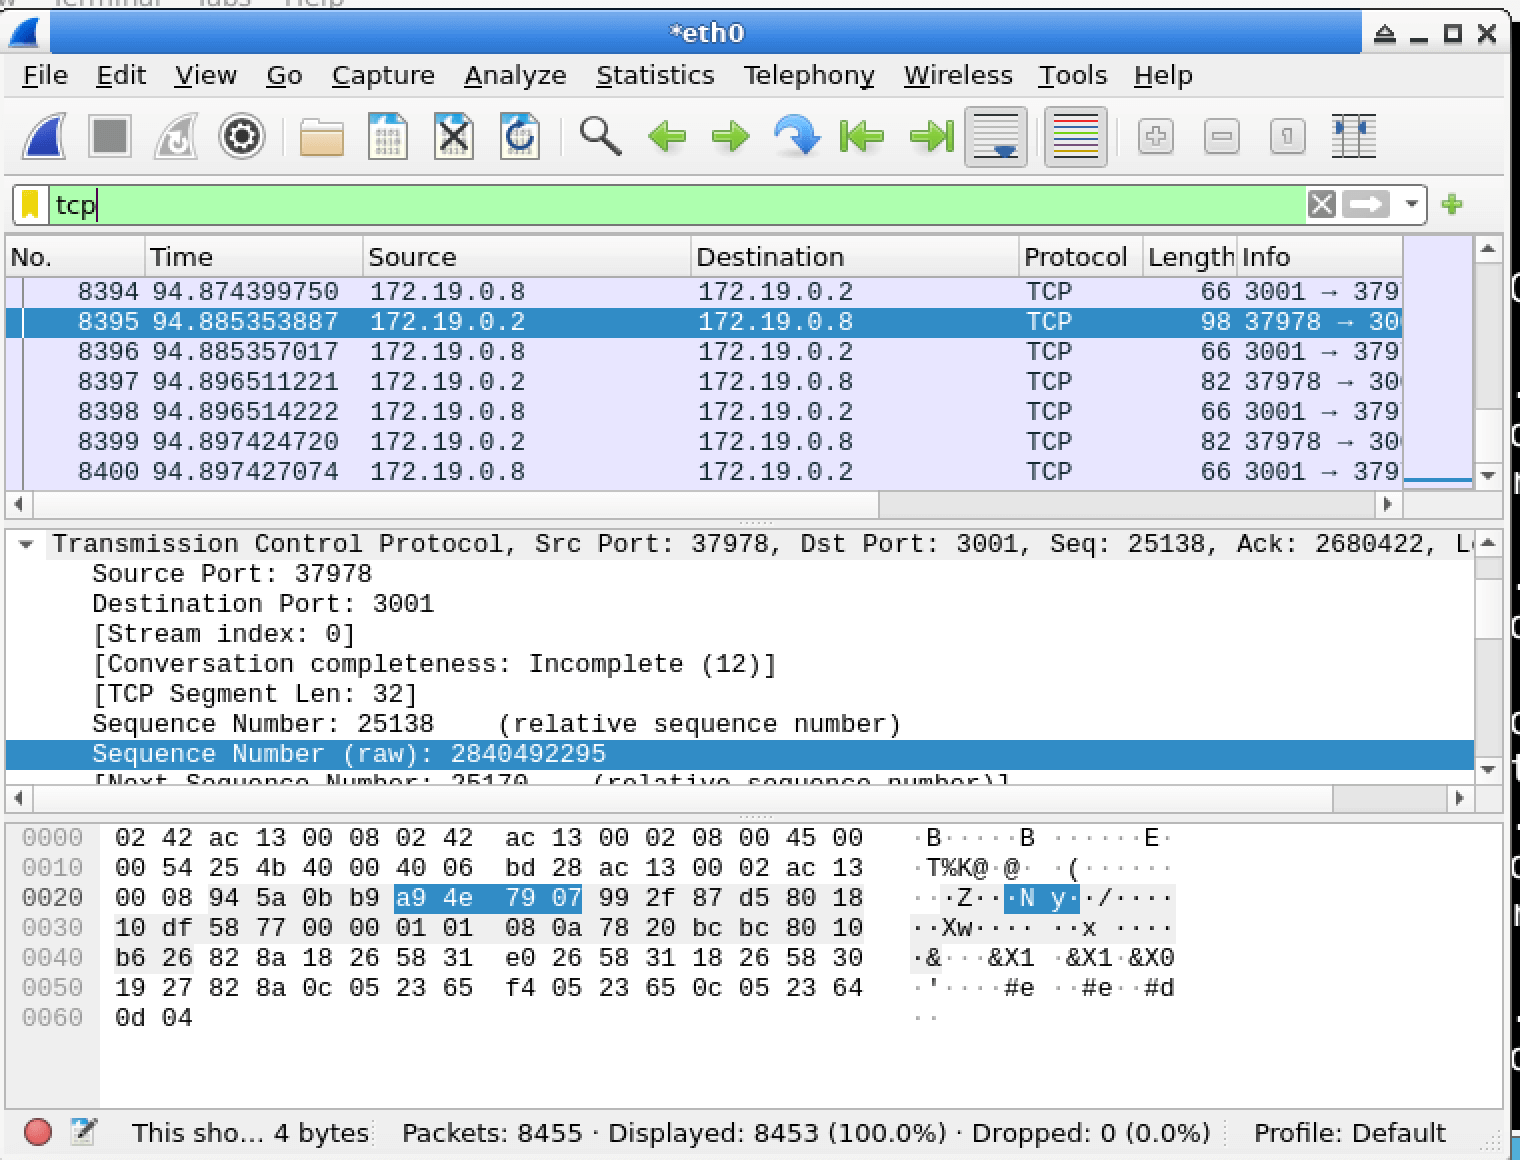This screenshot has width=1520, height=1160.
Task: Open the Analyze menu
Action: [515, 76]
